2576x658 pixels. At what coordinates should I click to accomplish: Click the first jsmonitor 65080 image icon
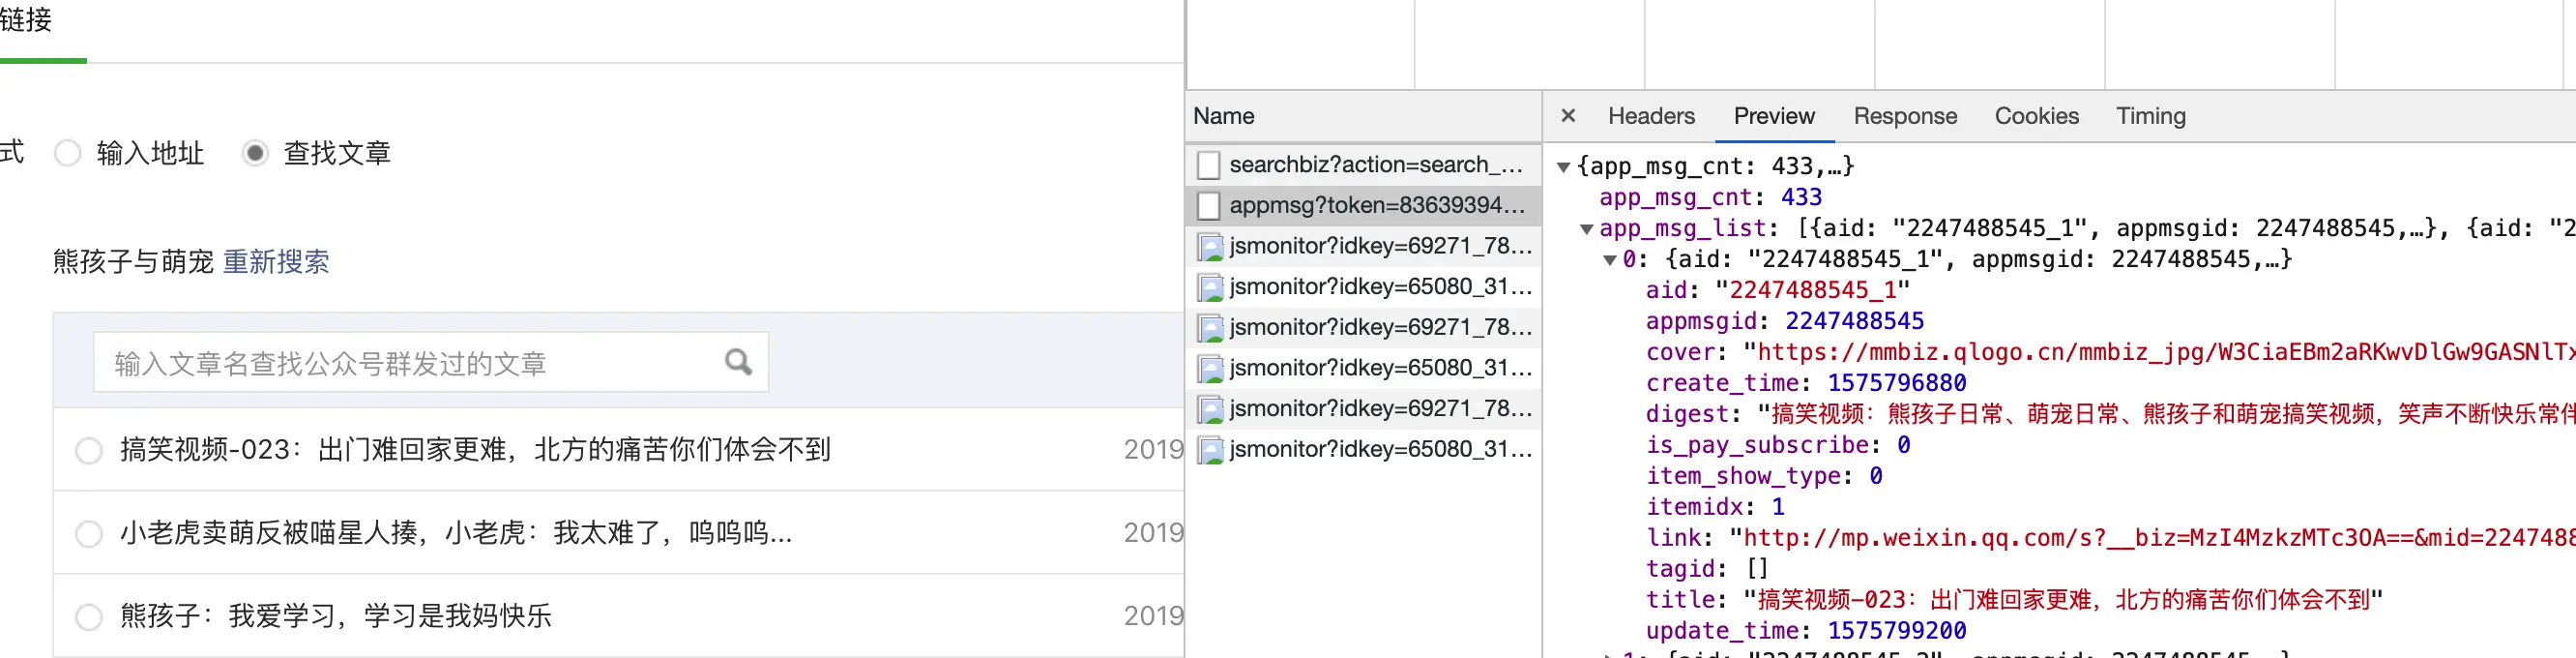[1210, 288]
